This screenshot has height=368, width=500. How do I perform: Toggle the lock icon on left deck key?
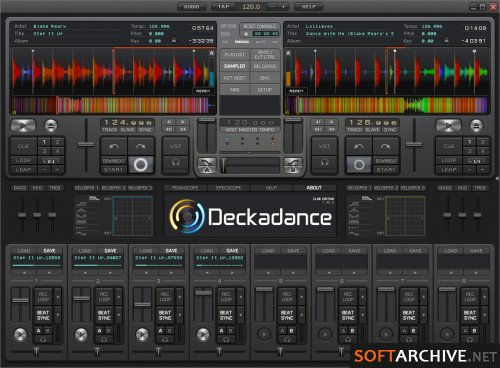[174, 40]
